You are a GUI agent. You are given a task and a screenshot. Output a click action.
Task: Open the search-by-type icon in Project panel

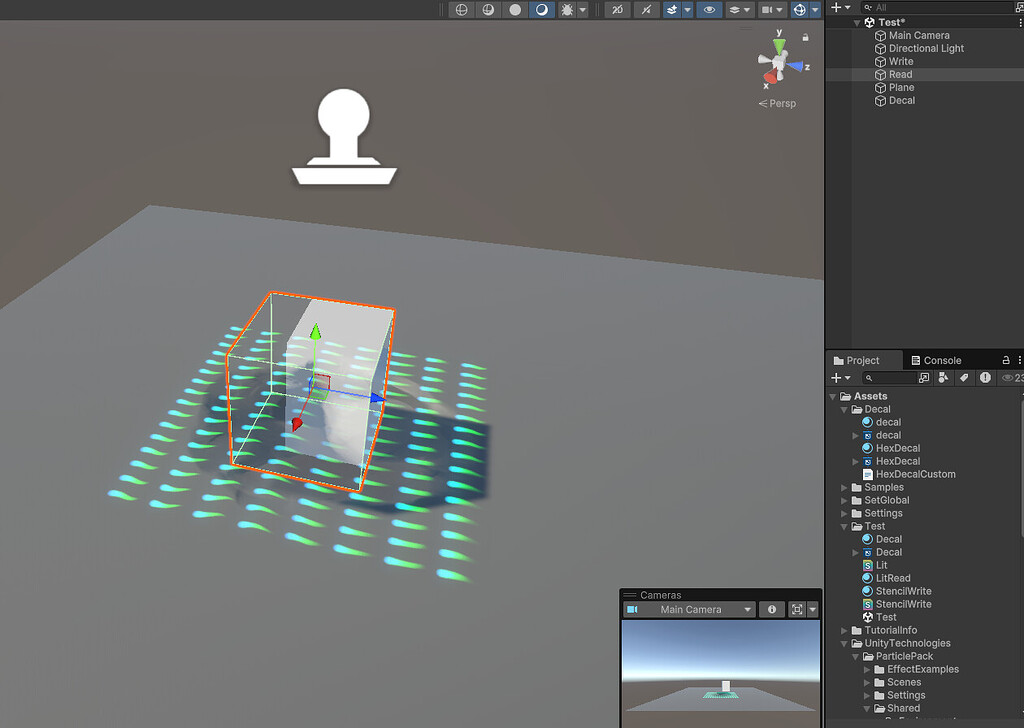click(943, 377)
